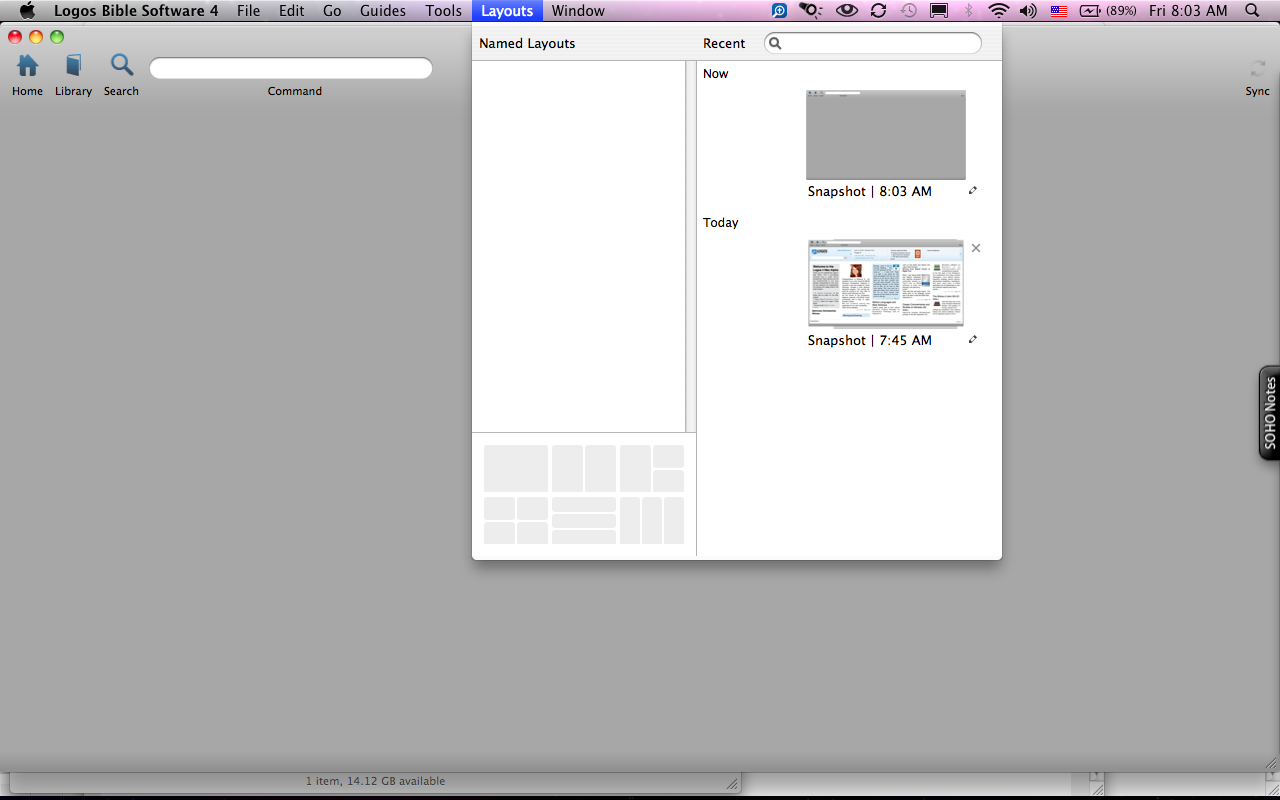Open the US flag input menu

[x=1059, y=11]
